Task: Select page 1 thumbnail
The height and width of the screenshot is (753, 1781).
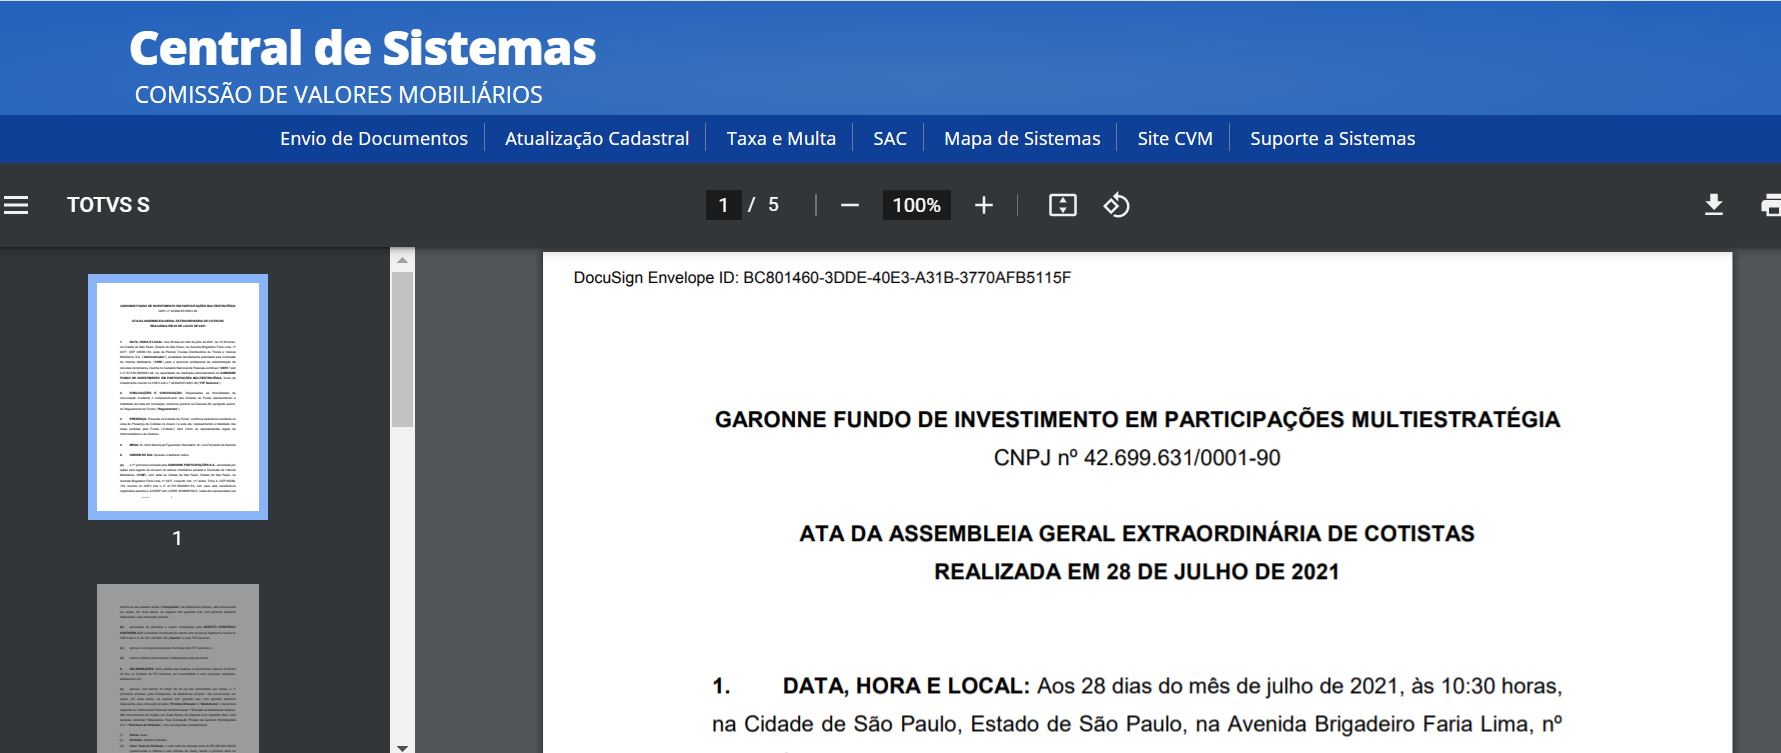Action: 178,397
